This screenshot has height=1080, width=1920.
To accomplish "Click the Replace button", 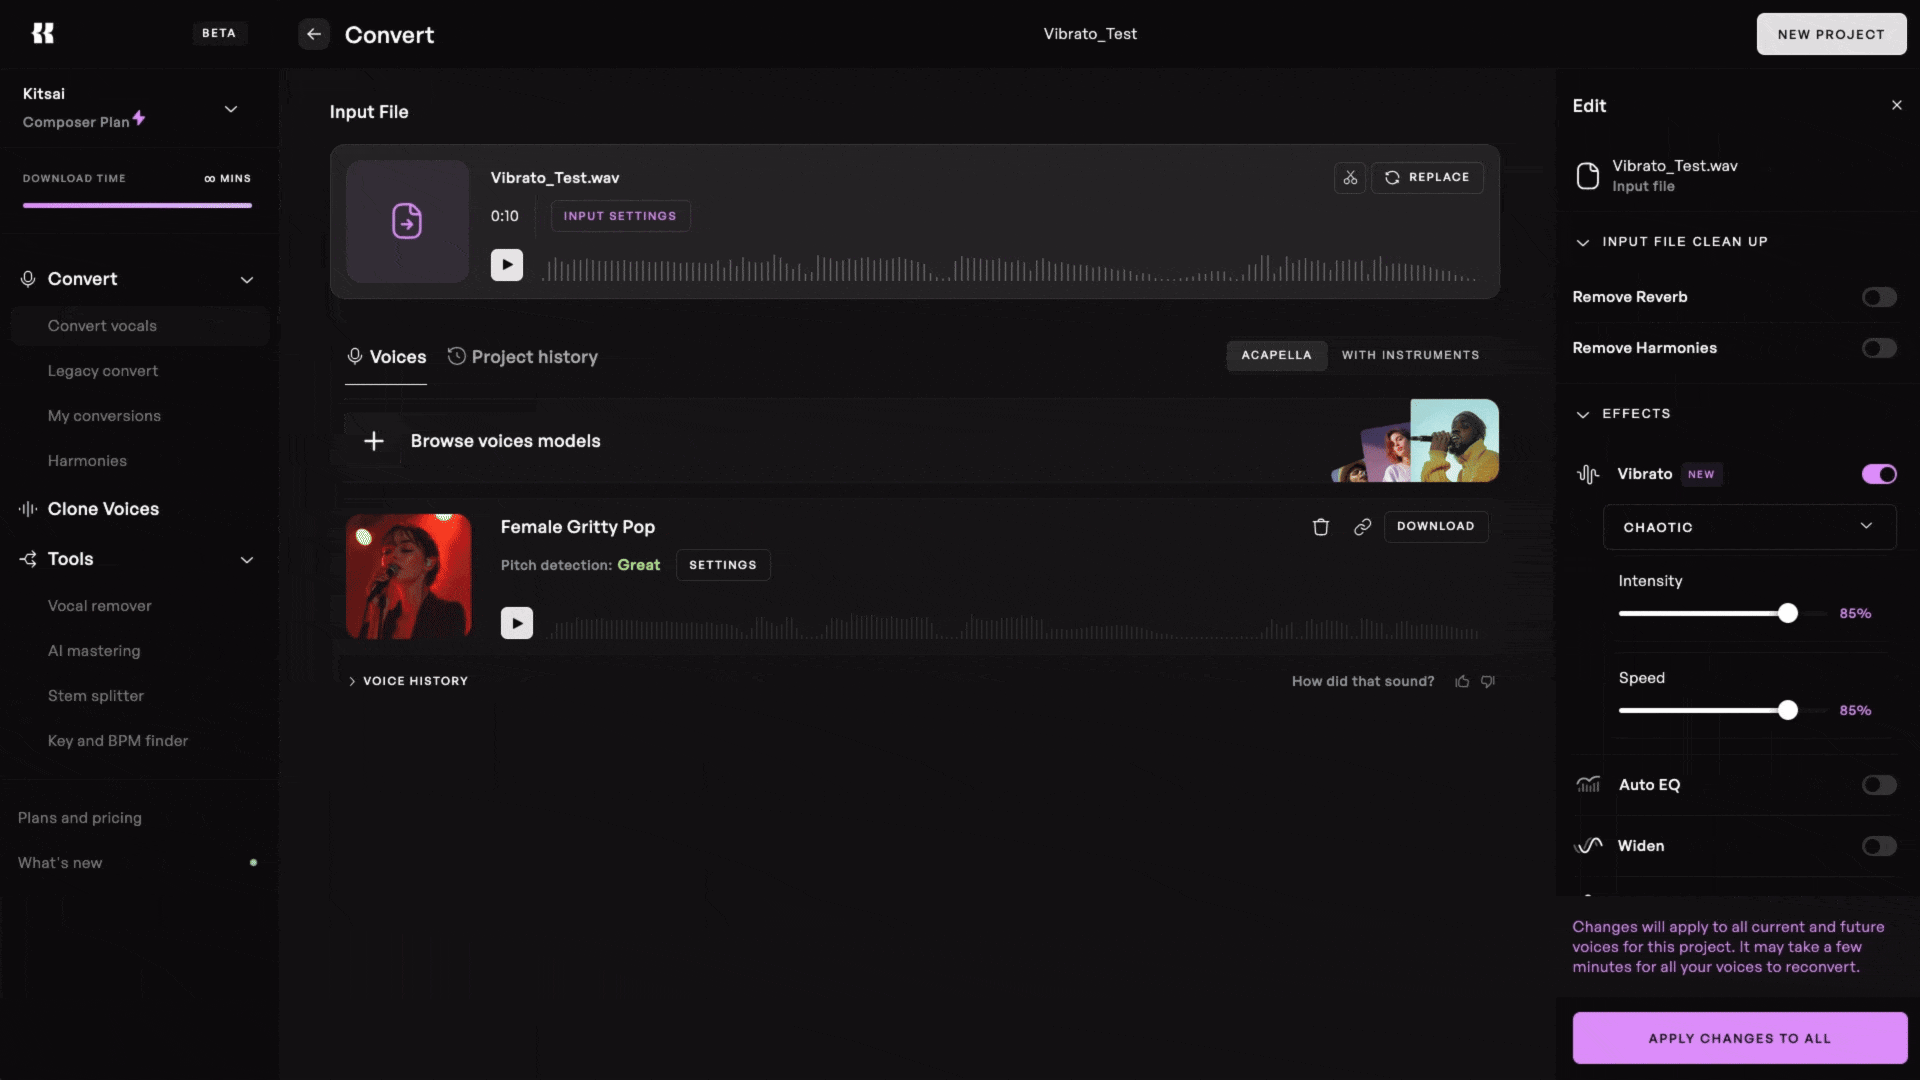I will click(x=1427, y=178).
